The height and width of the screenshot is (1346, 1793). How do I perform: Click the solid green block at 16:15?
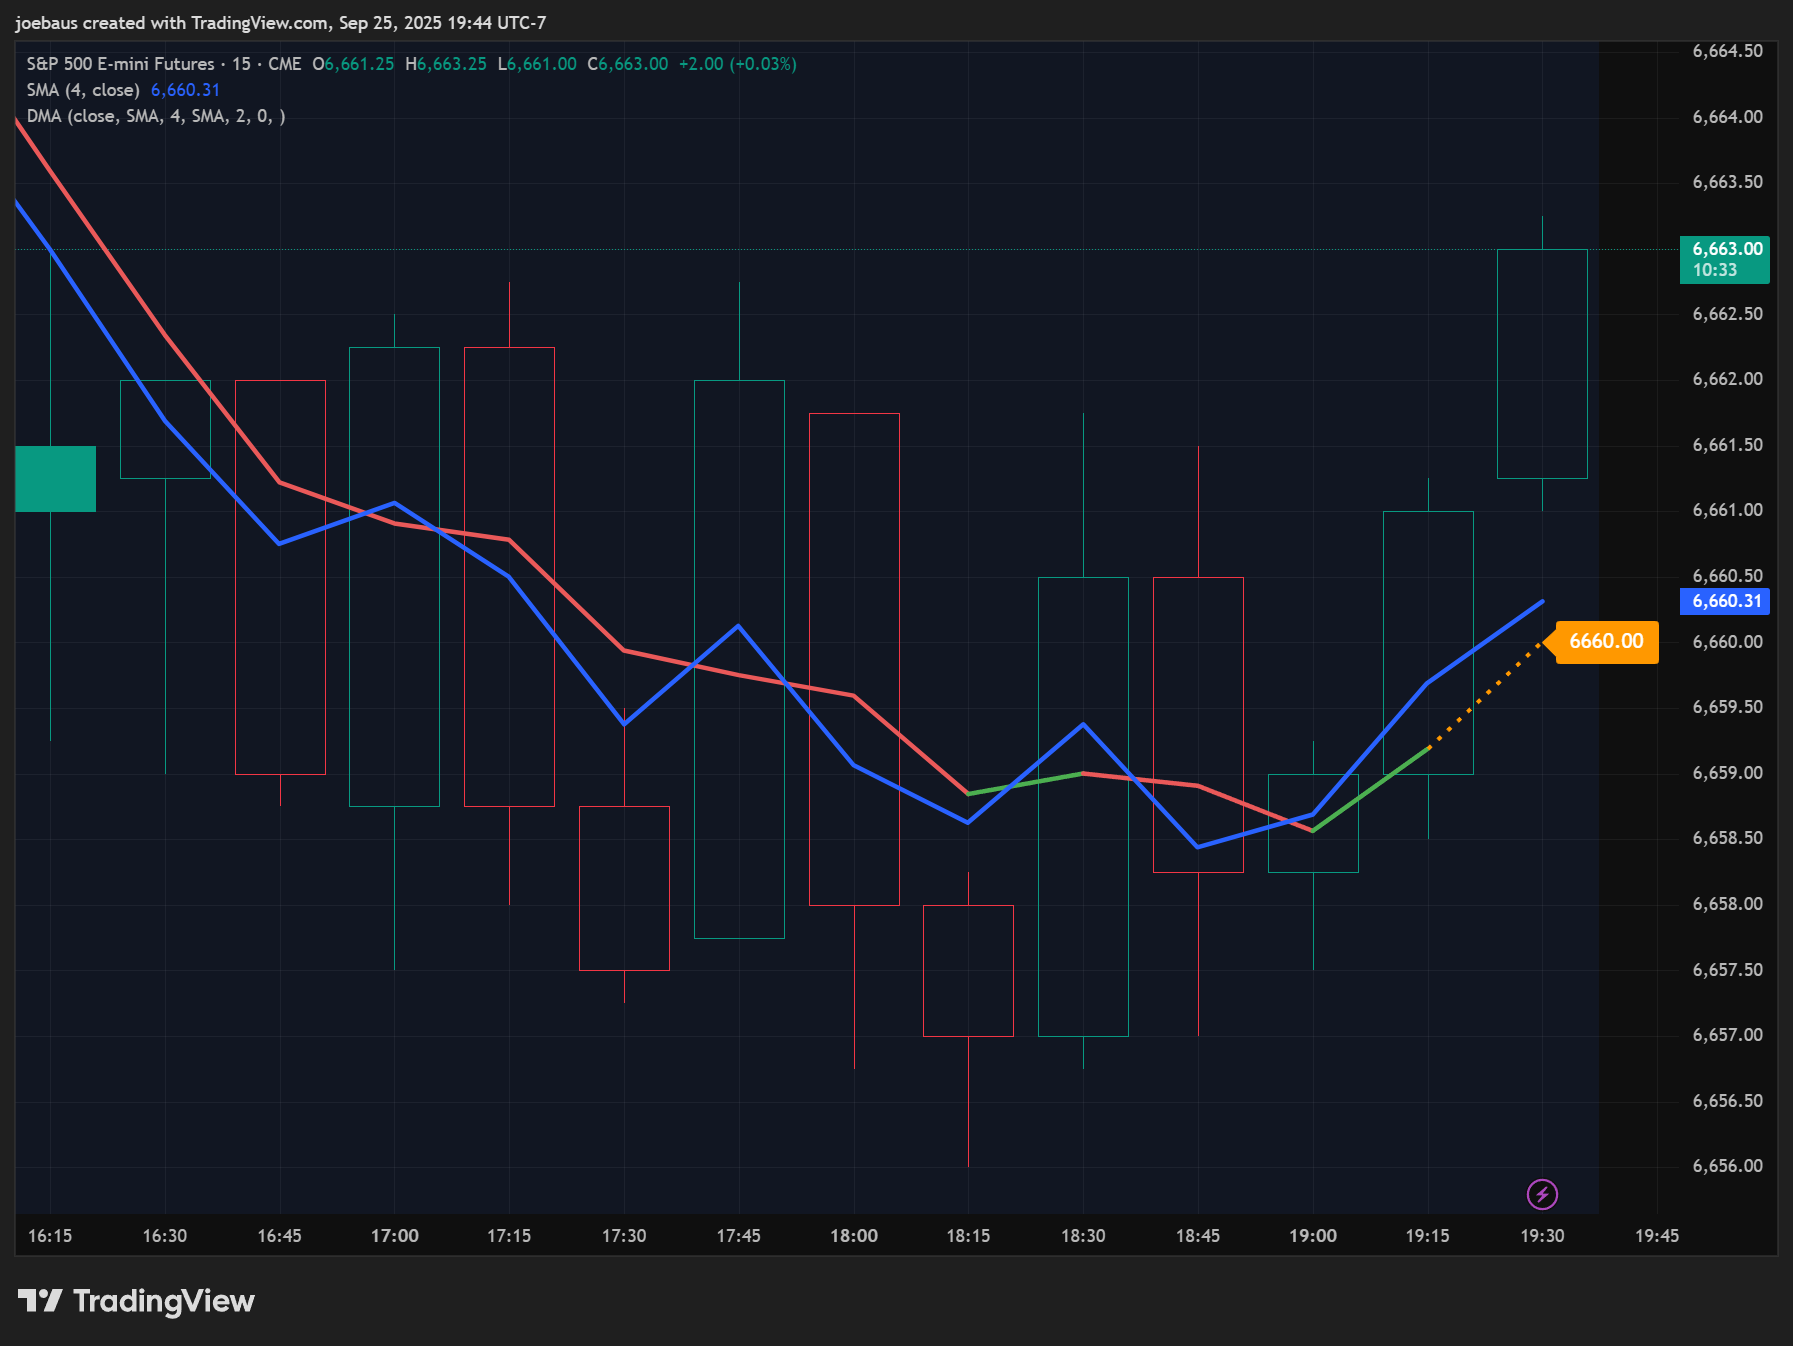[55, 479]
